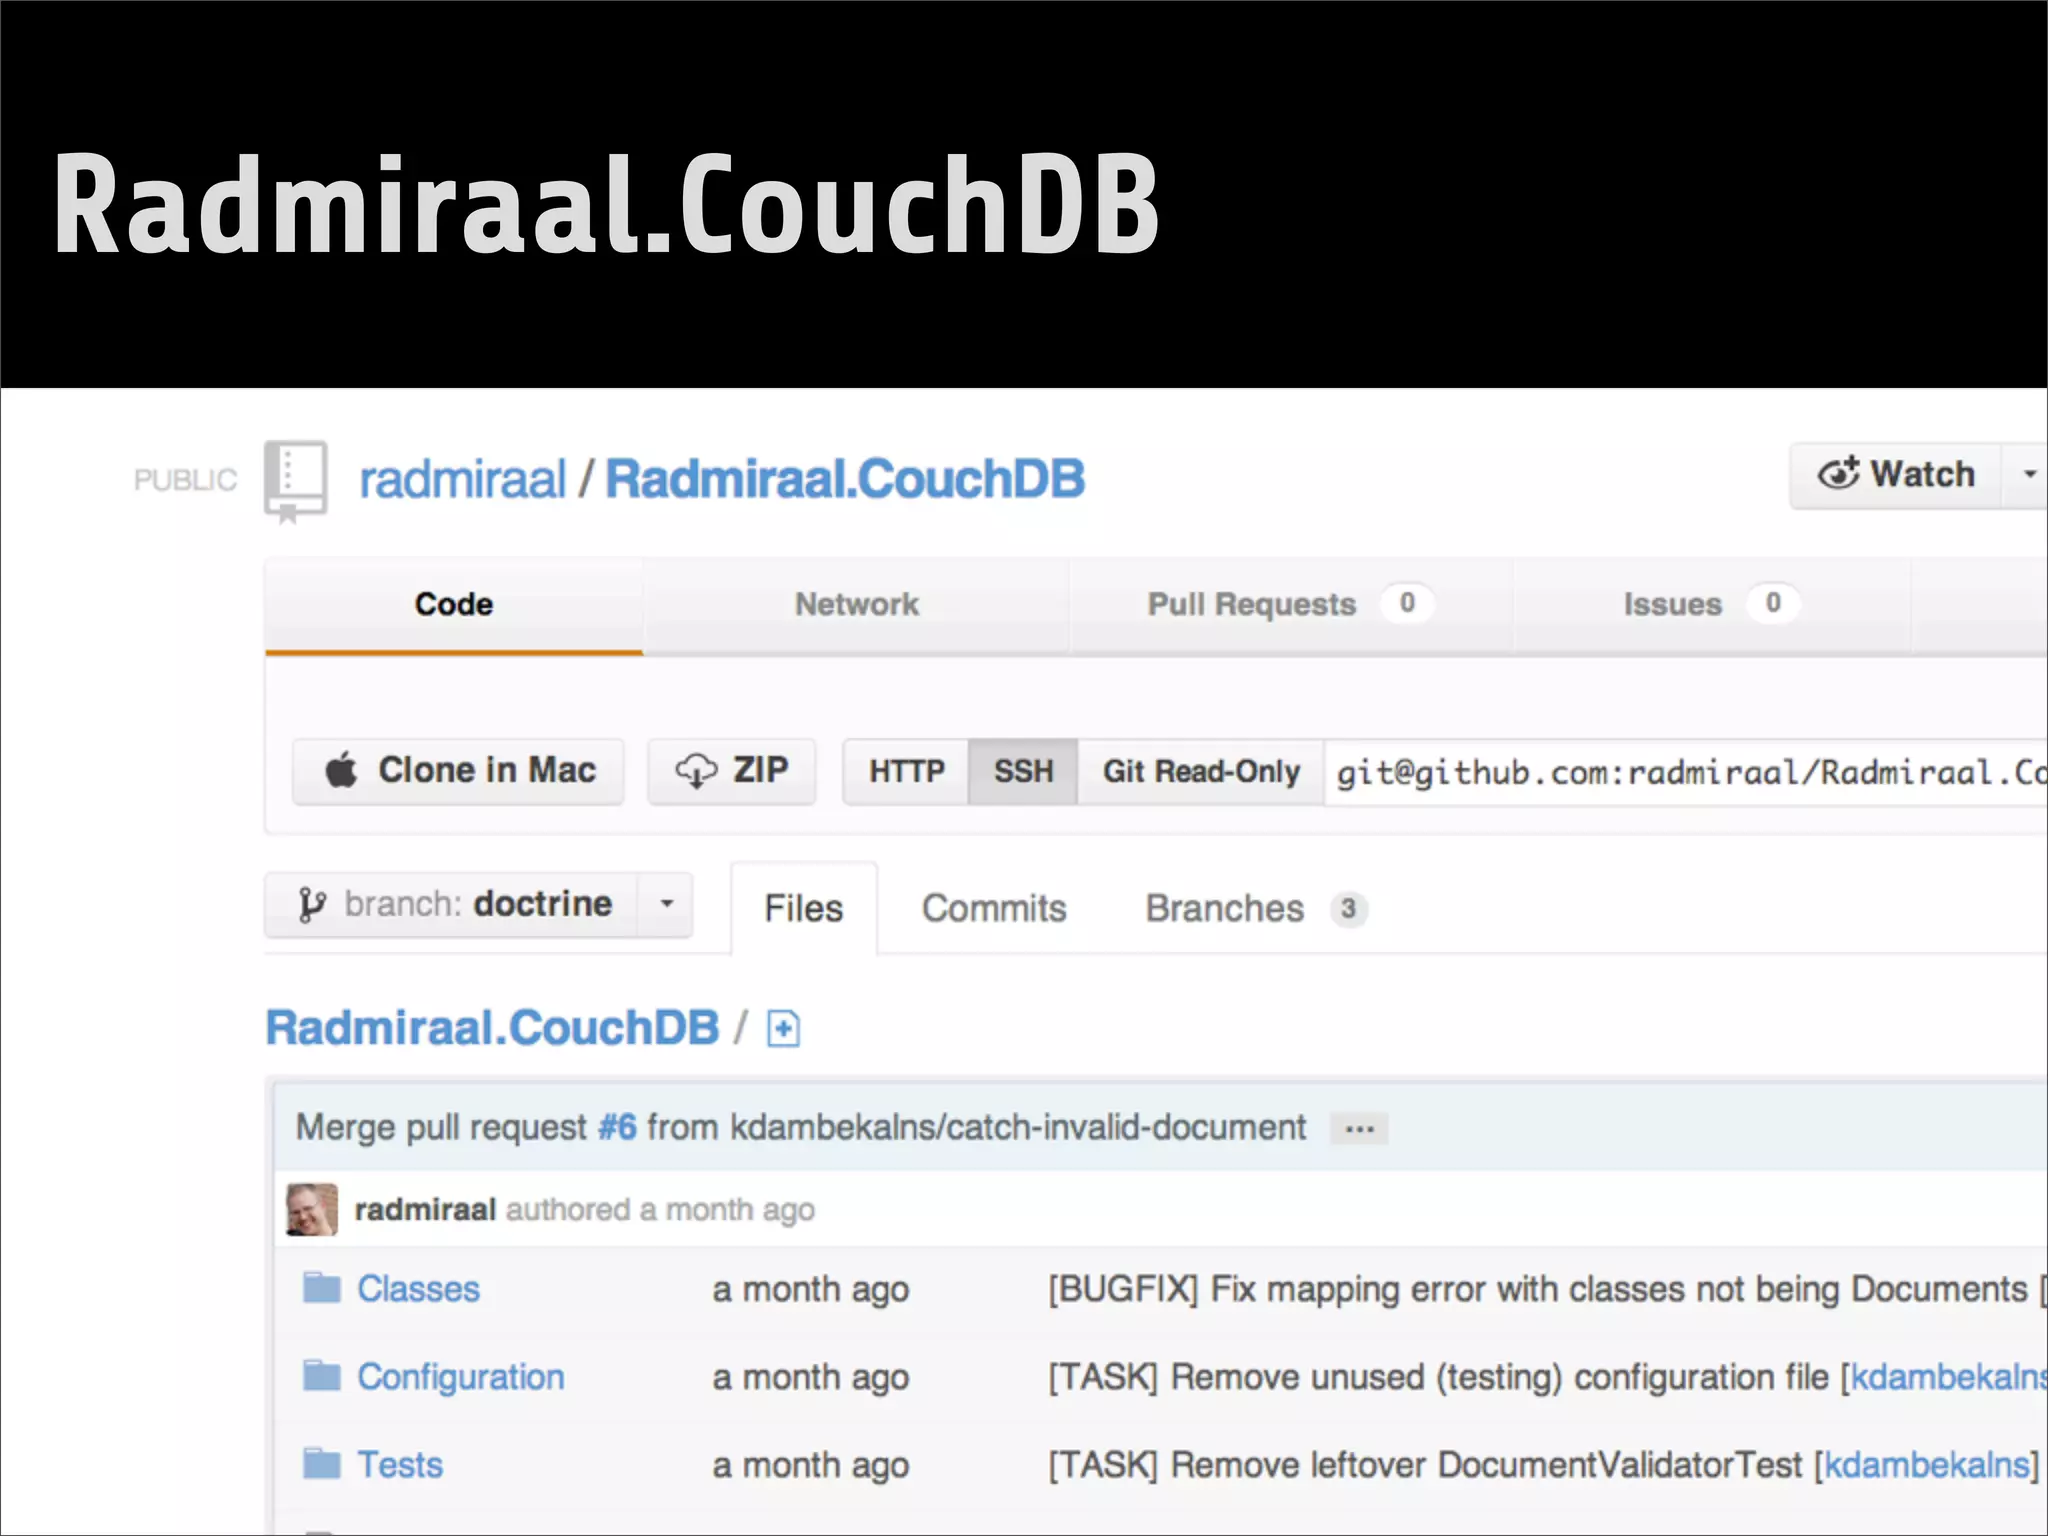Open the Pull Requests tab

click(1290, 604)
